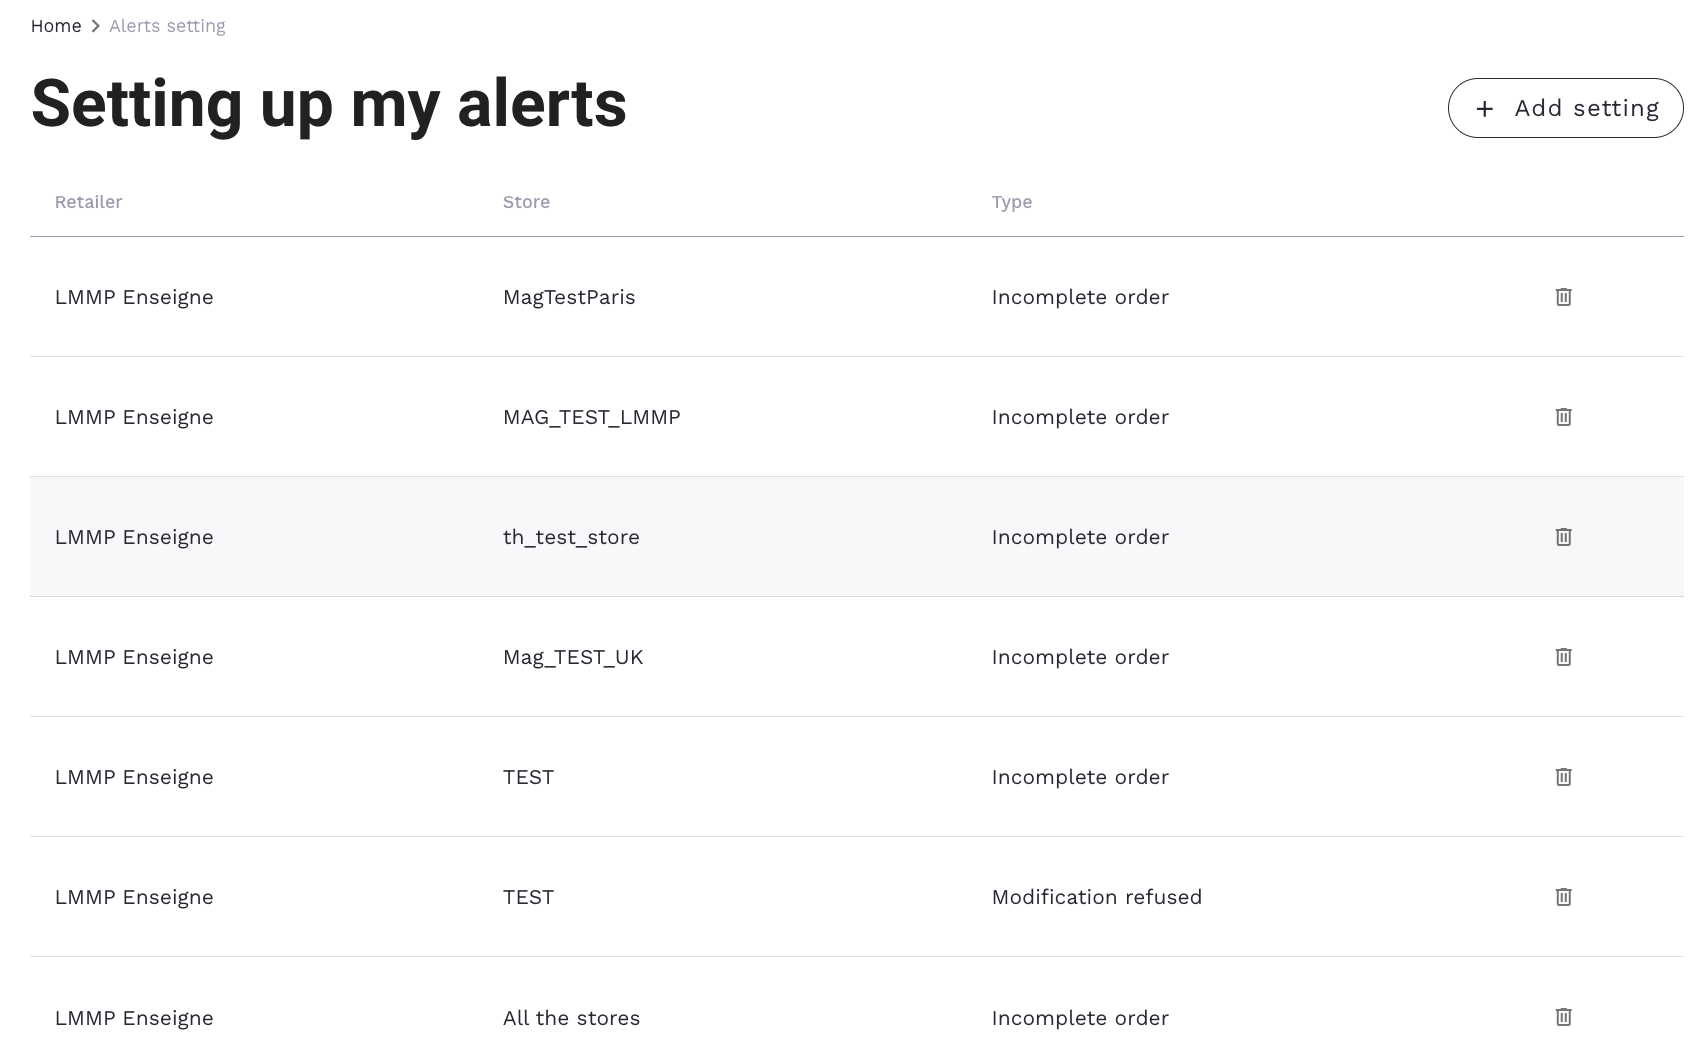The height and width of the screenshot is (1056, 1700).
Task: Delete the Mag_TEST_UK alert setting
Action: tap(1563, 657)
